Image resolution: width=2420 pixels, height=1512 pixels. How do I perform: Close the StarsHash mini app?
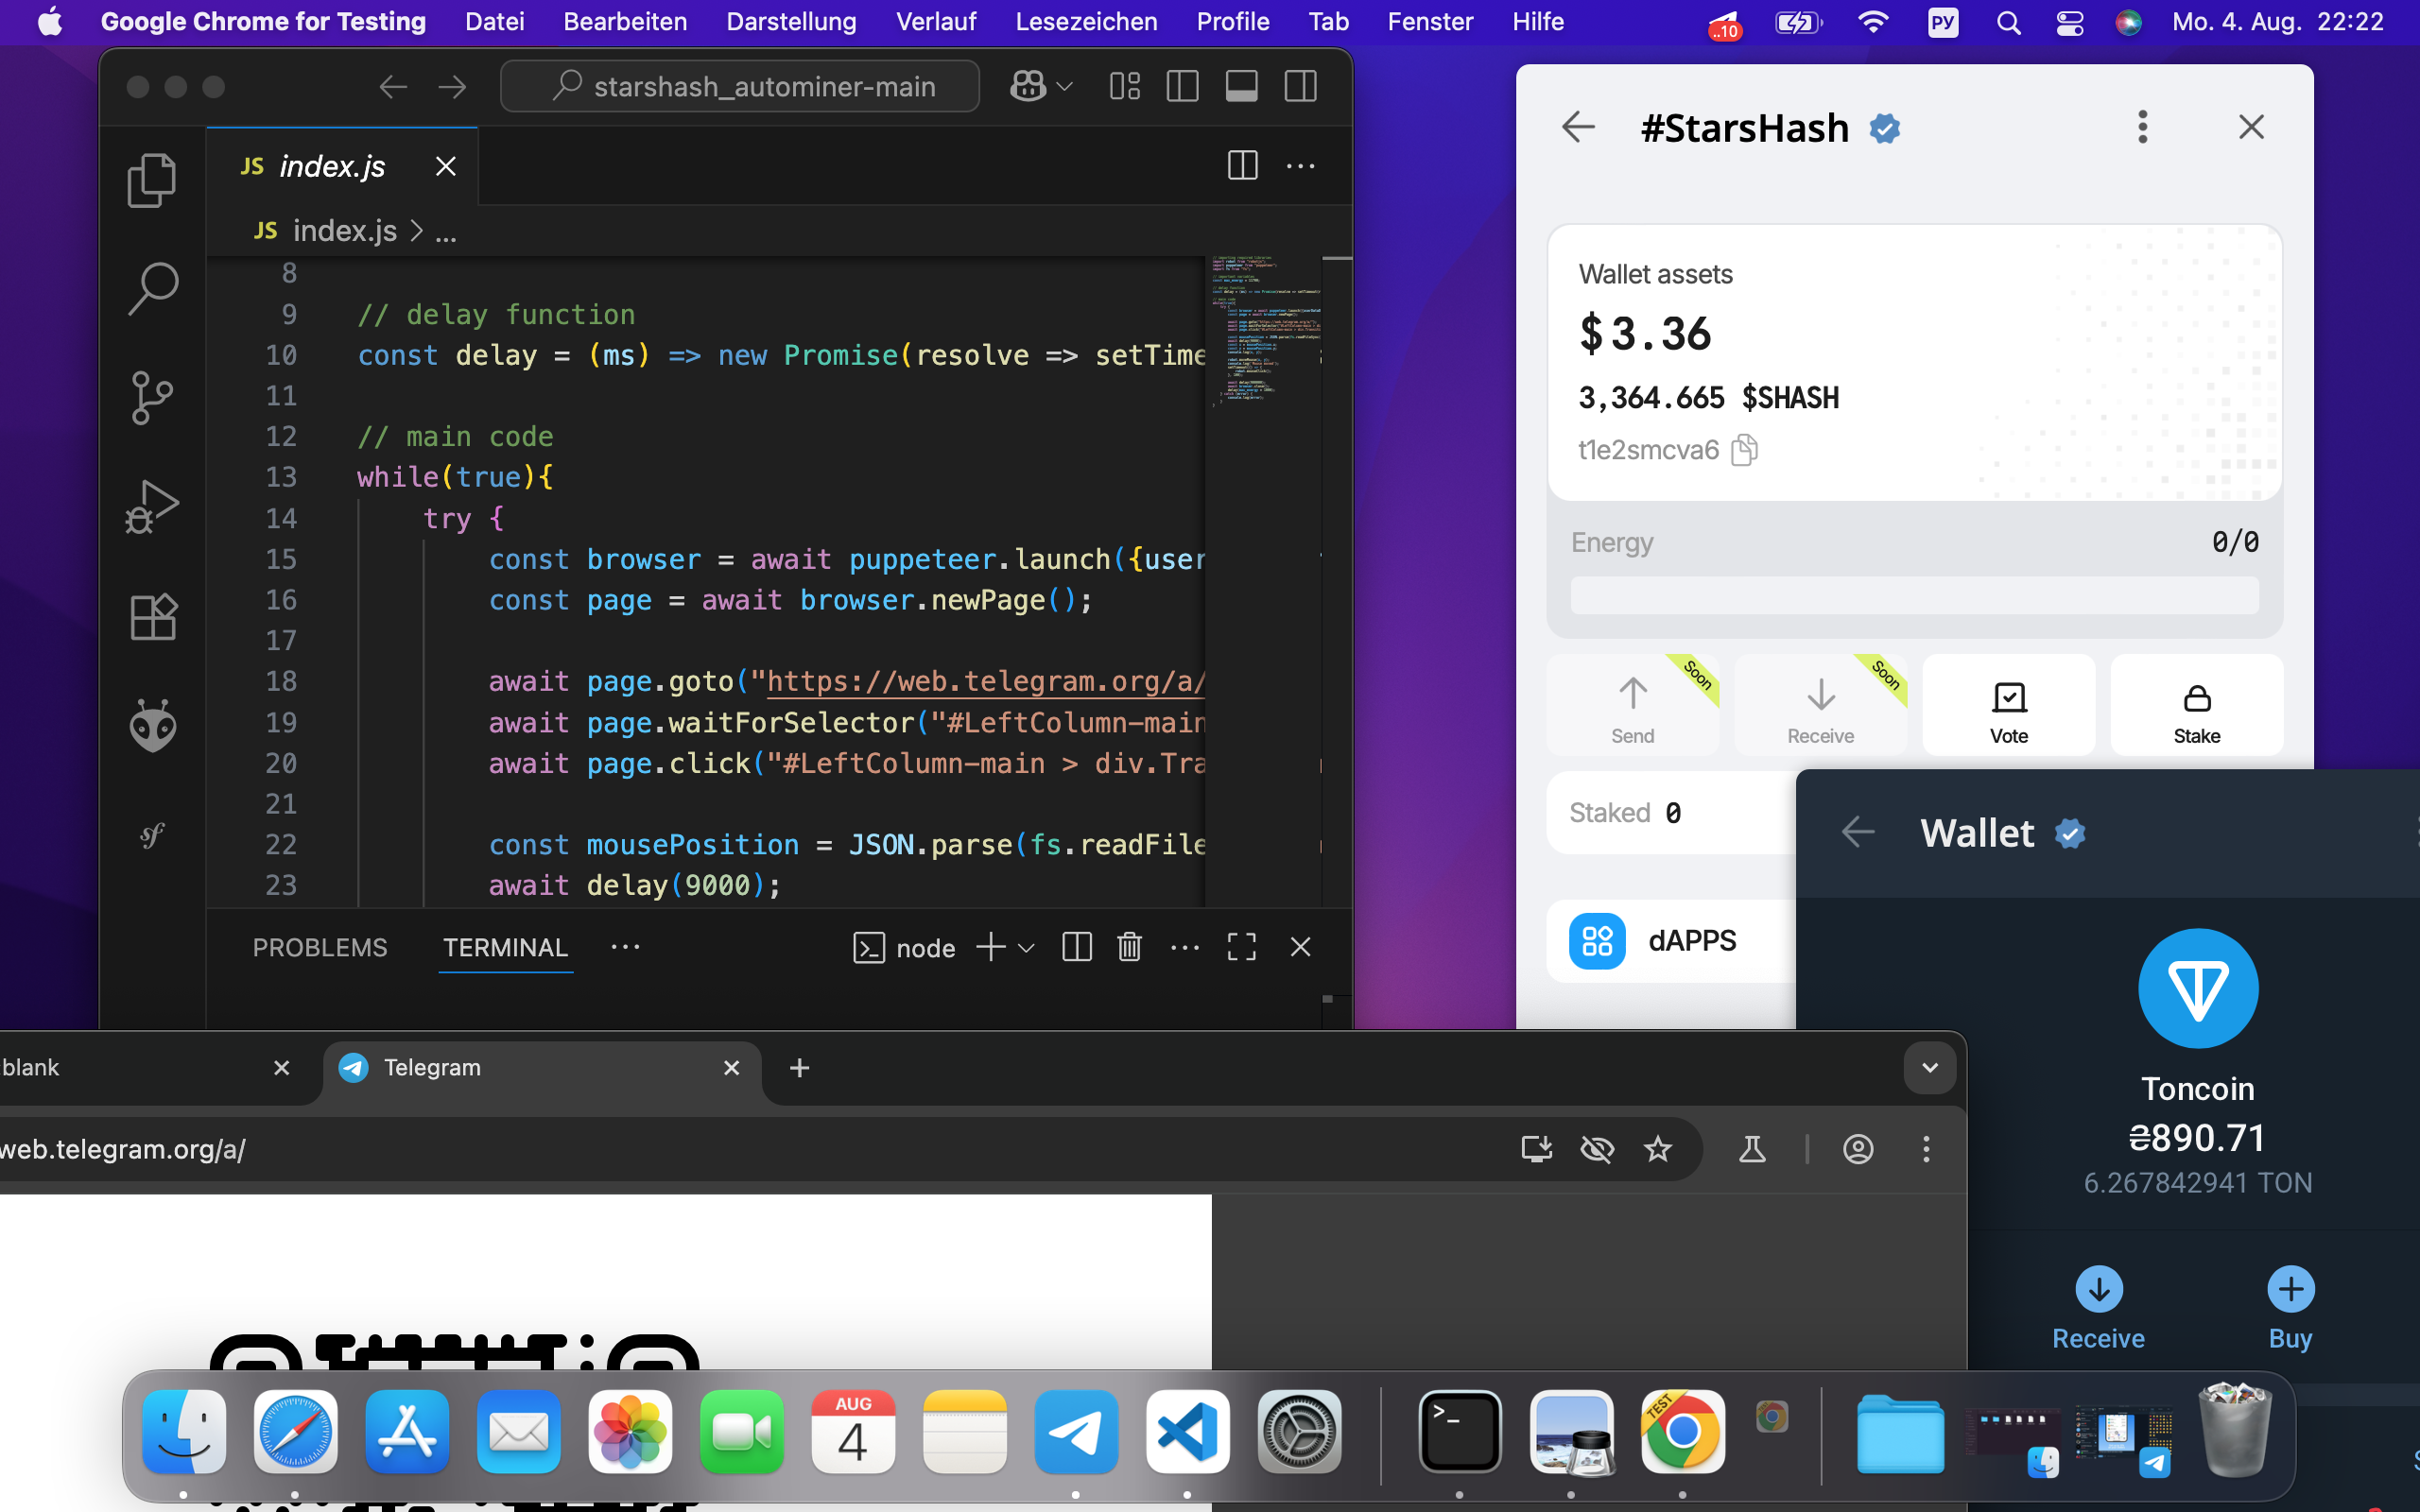coord(2251,127)
